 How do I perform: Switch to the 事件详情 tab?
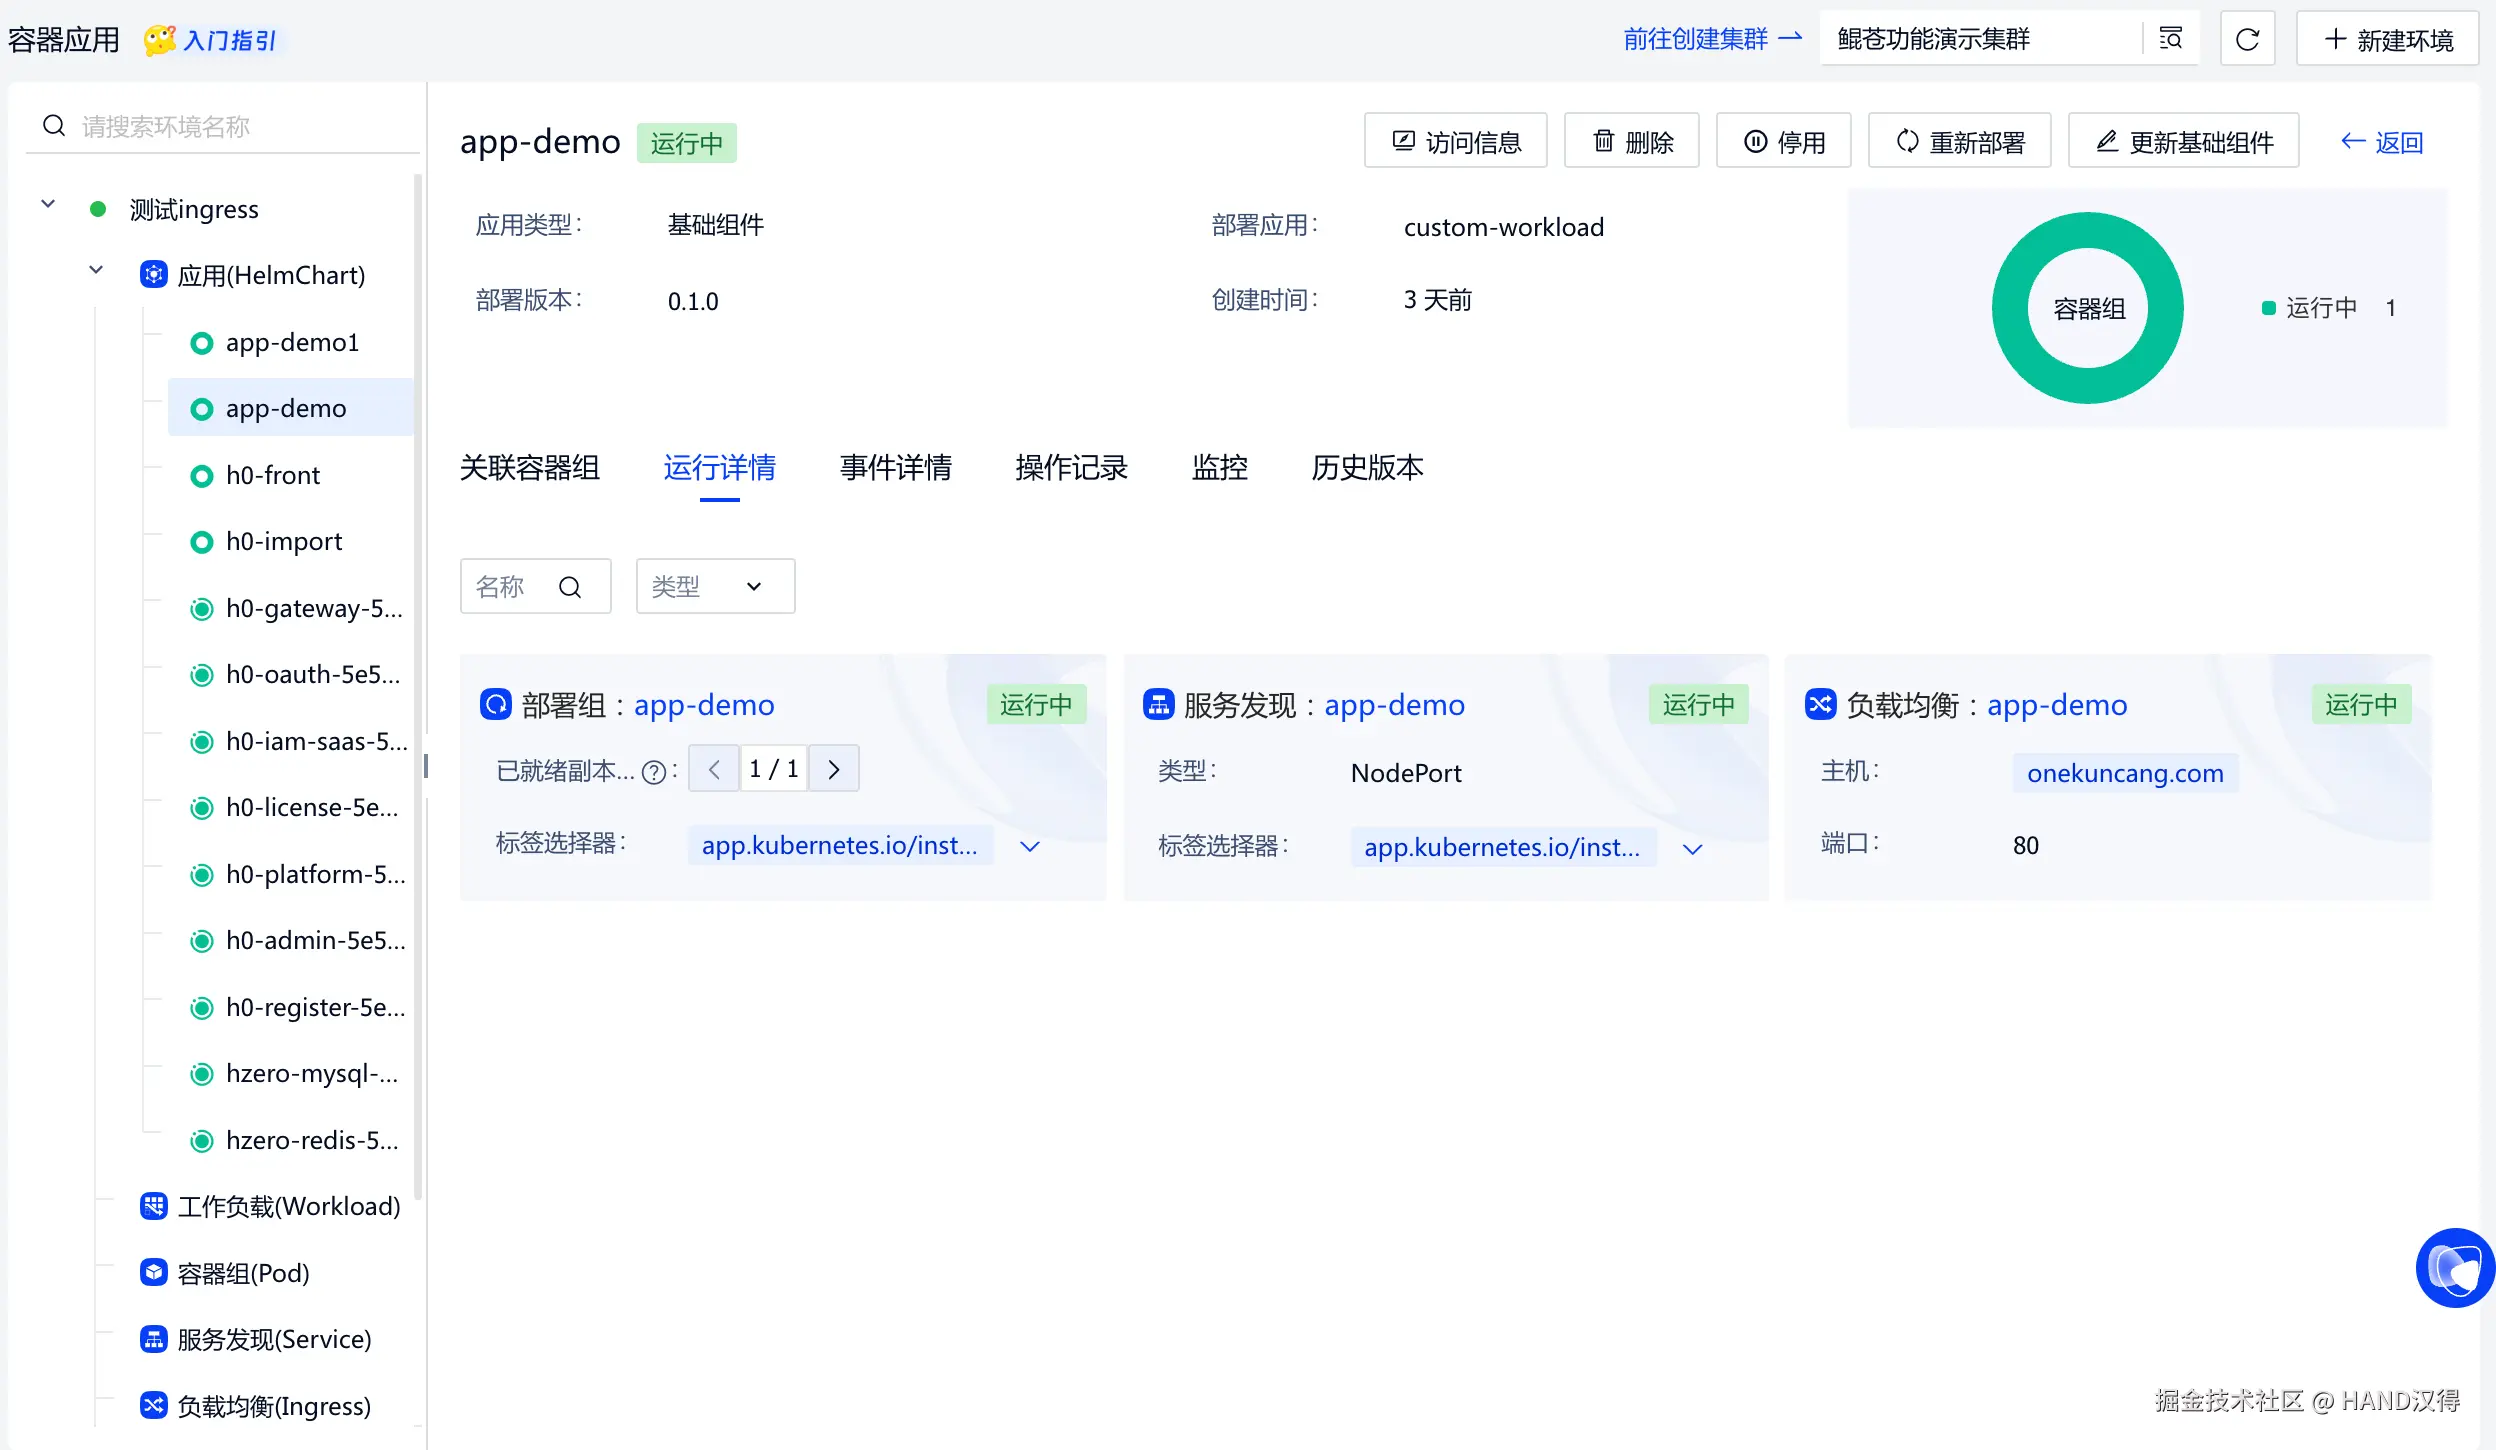click(895, 467)
